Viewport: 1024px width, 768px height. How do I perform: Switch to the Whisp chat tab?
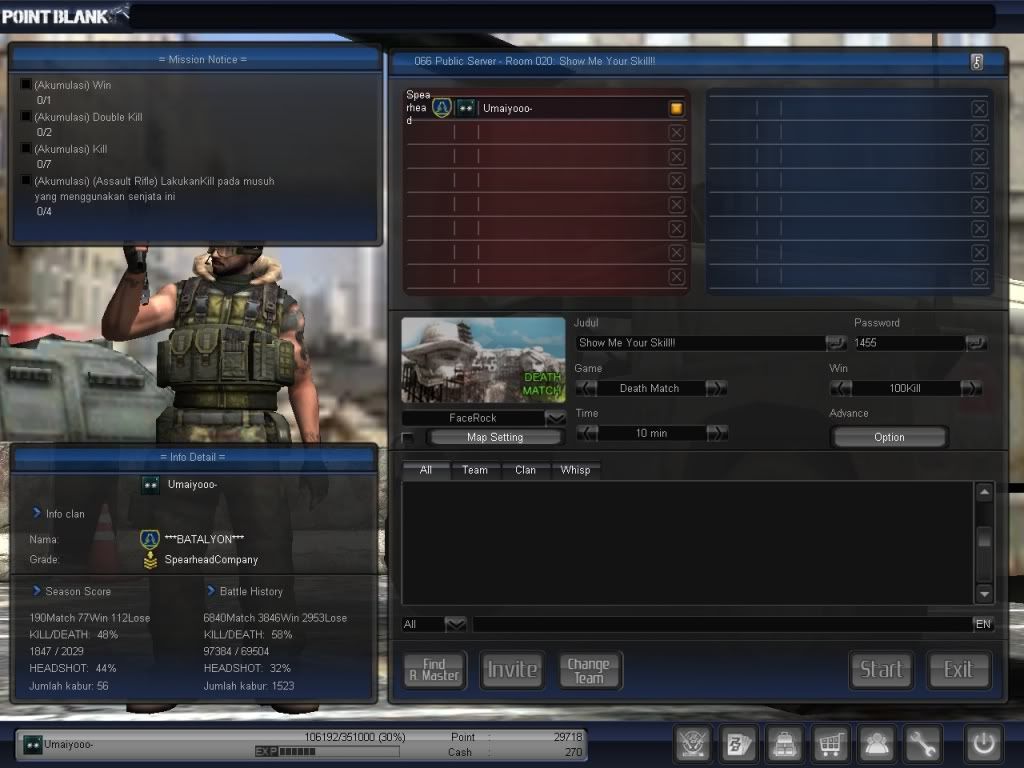(575, 470)
